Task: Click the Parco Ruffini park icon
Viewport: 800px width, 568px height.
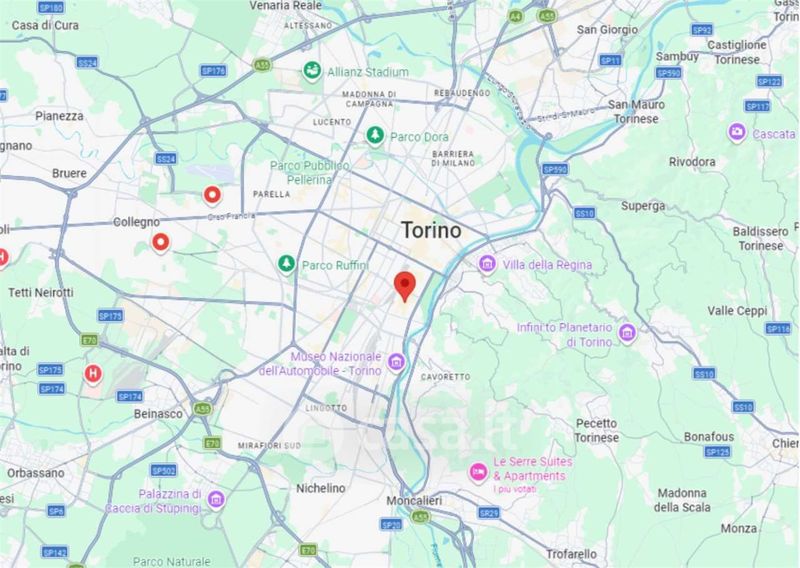Action: tap(286, 264)
